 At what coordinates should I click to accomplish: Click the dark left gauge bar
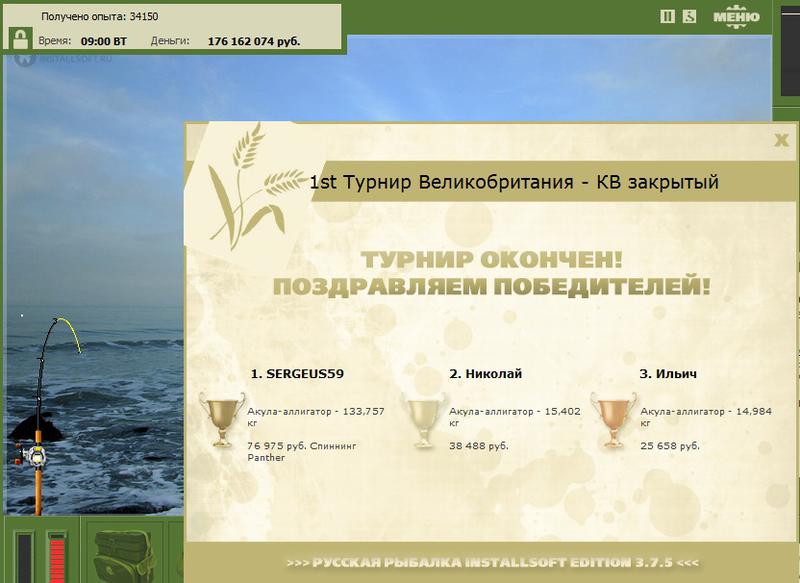click(23, 557)
